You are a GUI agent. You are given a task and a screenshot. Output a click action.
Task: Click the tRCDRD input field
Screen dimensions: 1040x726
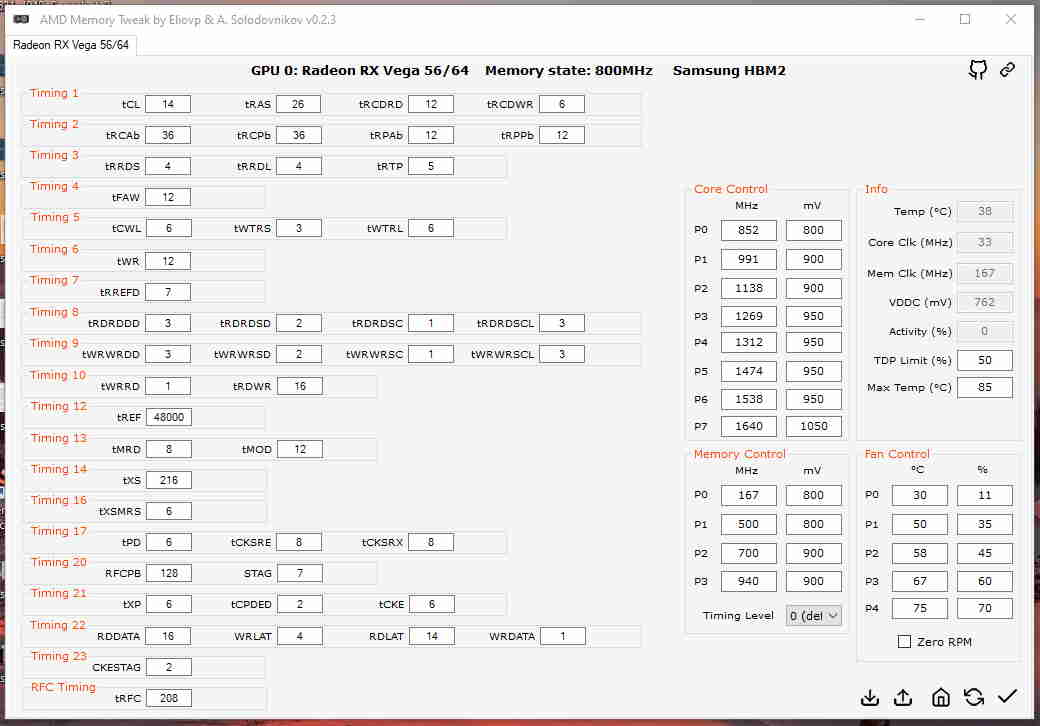click(x=431, y=104)
